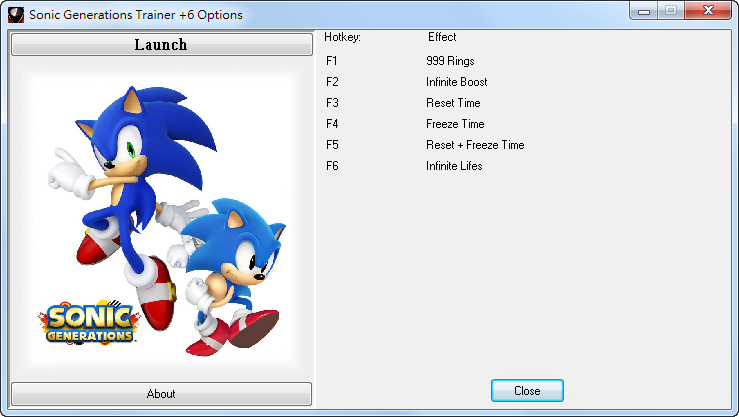
Task: Click the Sonic artwork image
Action: click(x=162, y=219)
